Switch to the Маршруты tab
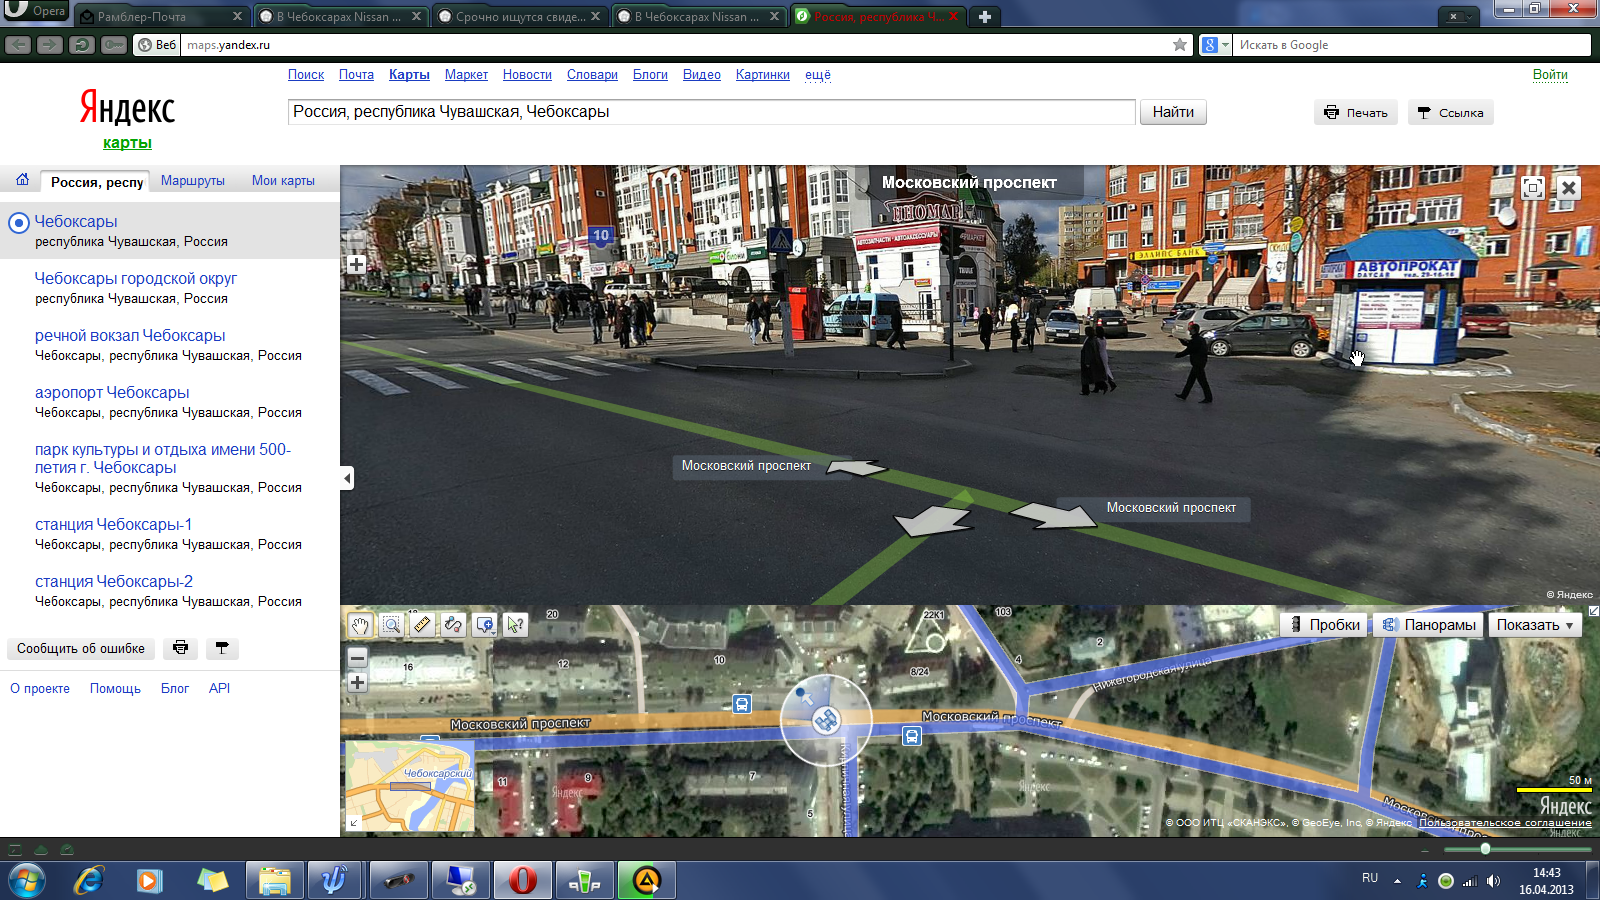 [193, 181]
